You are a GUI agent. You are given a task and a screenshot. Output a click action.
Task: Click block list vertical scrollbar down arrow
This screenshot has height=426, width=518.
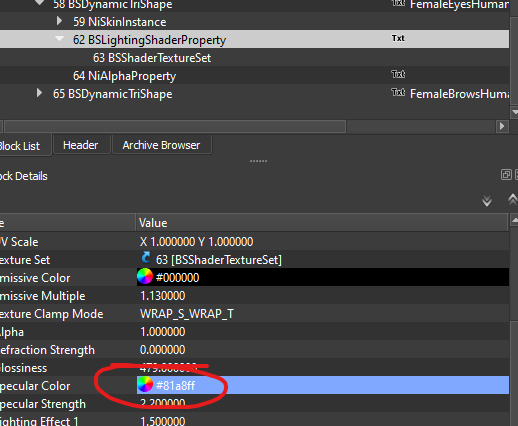click(x=514, y=112)
